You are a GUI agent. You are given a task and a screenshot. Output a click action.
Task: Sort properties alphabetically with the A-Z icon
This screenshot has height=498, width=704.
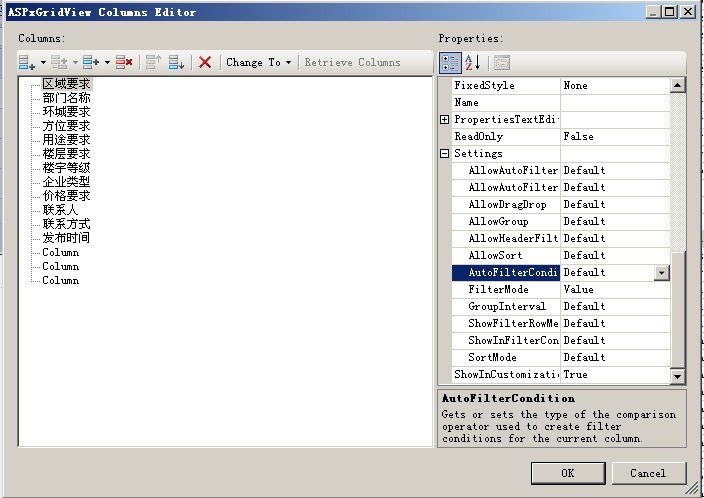coord(473,63)
